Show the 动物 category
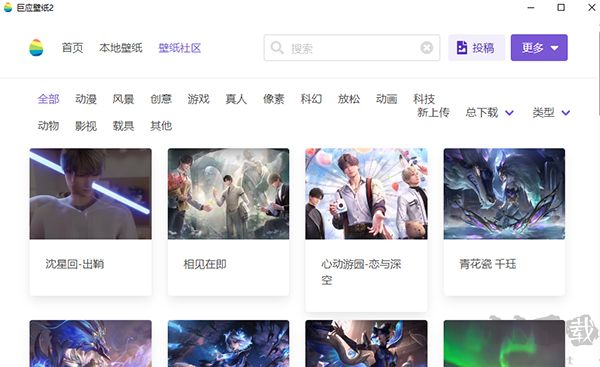600x367 pixels. pos(48,126)
